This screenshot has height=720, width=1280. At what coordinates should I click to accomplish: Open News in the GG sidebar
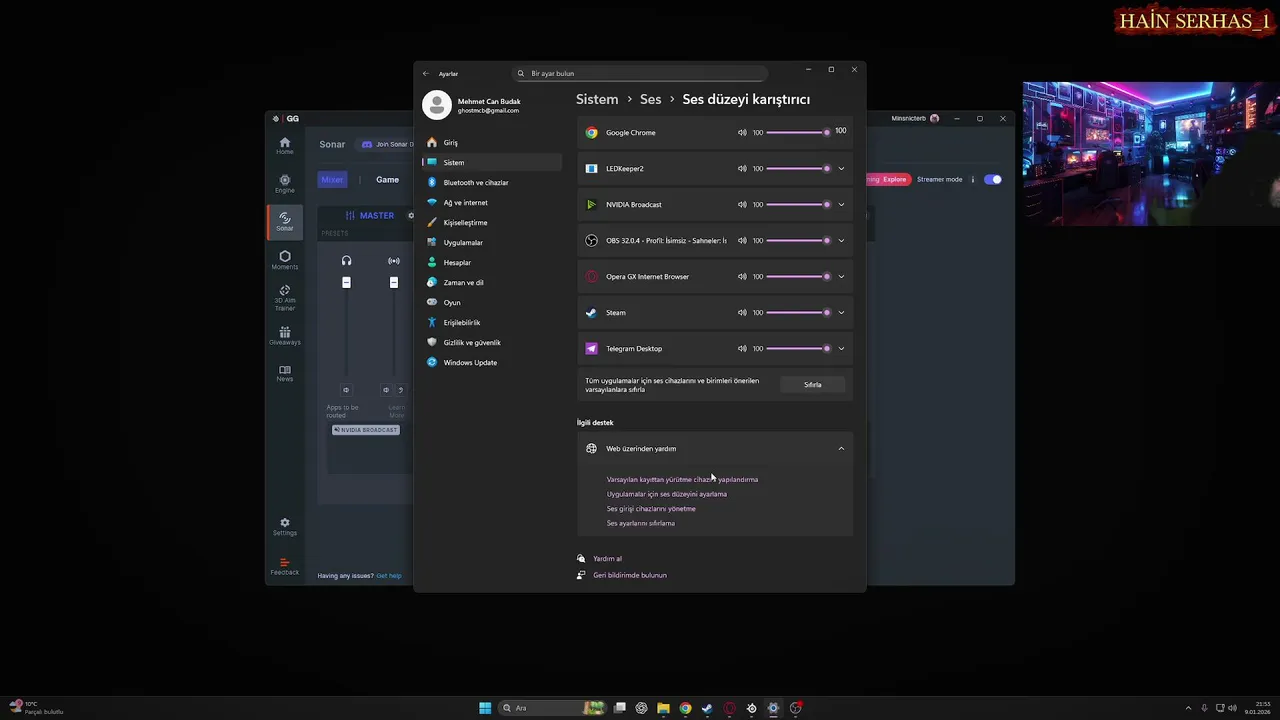(285, 373)
